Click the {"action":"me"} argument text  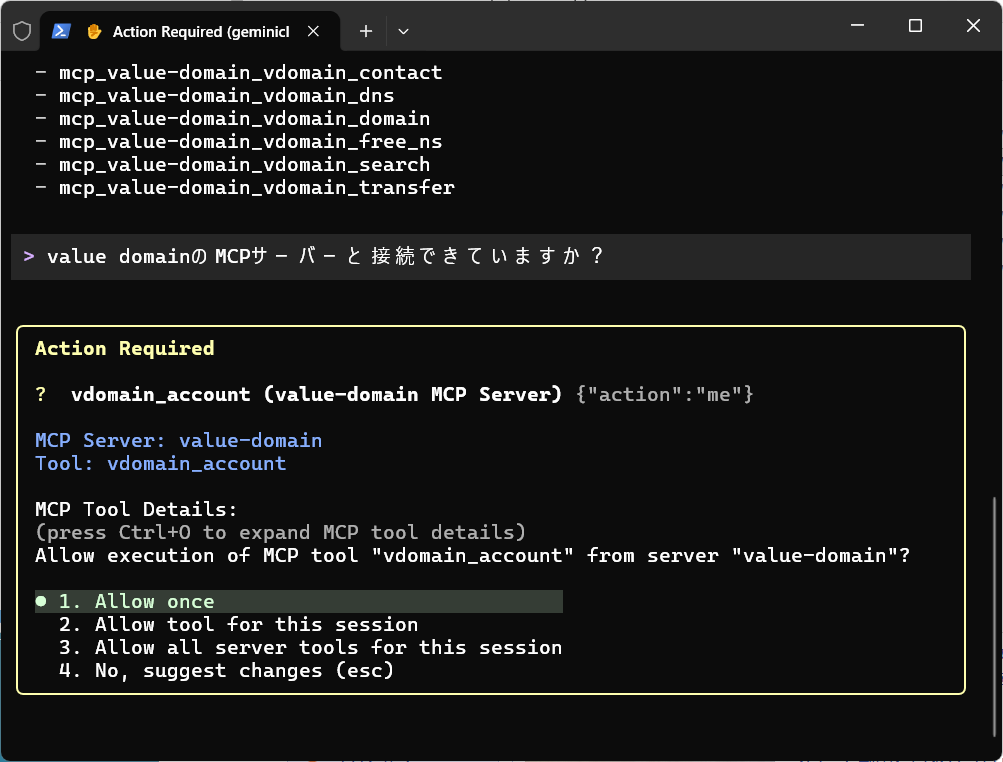tap(665, 394)
